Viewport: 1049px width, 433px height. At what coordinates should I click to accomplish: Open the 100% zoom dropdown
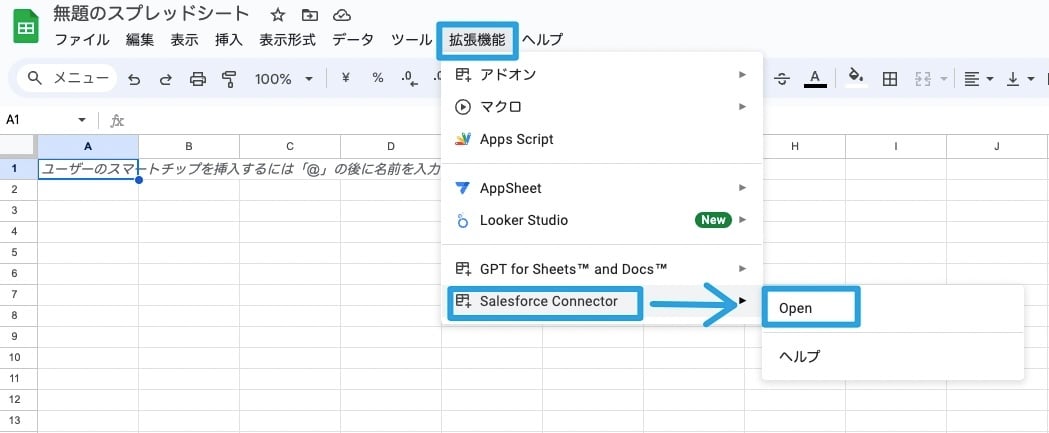click(284, 79)
